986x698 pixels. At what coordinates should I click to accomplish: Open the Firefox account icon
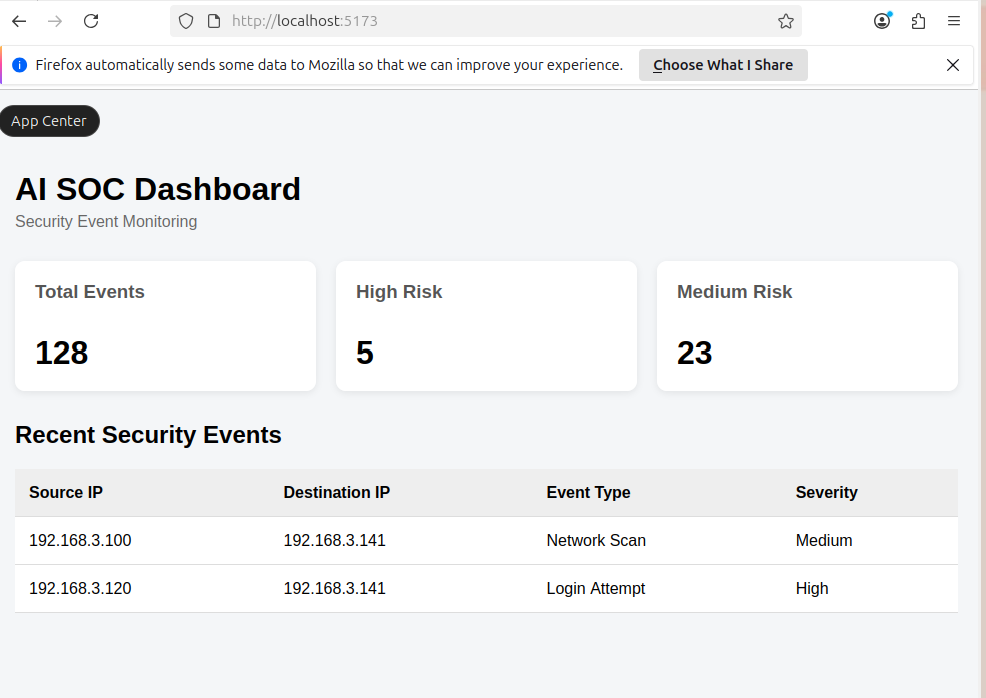pyautogui.click(x=882, y=21)
